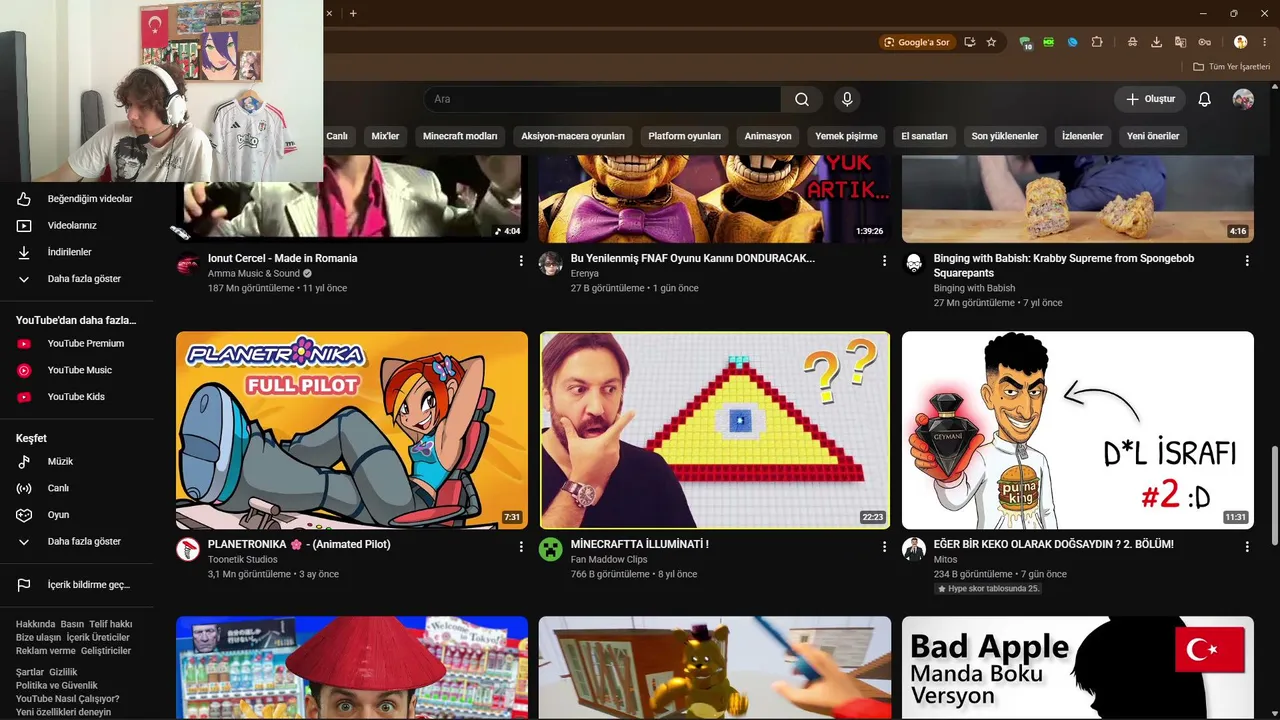Click the extension icon with badge 10
The width and height of the screenshot is (1280, 720).
tap(1025, 43)
